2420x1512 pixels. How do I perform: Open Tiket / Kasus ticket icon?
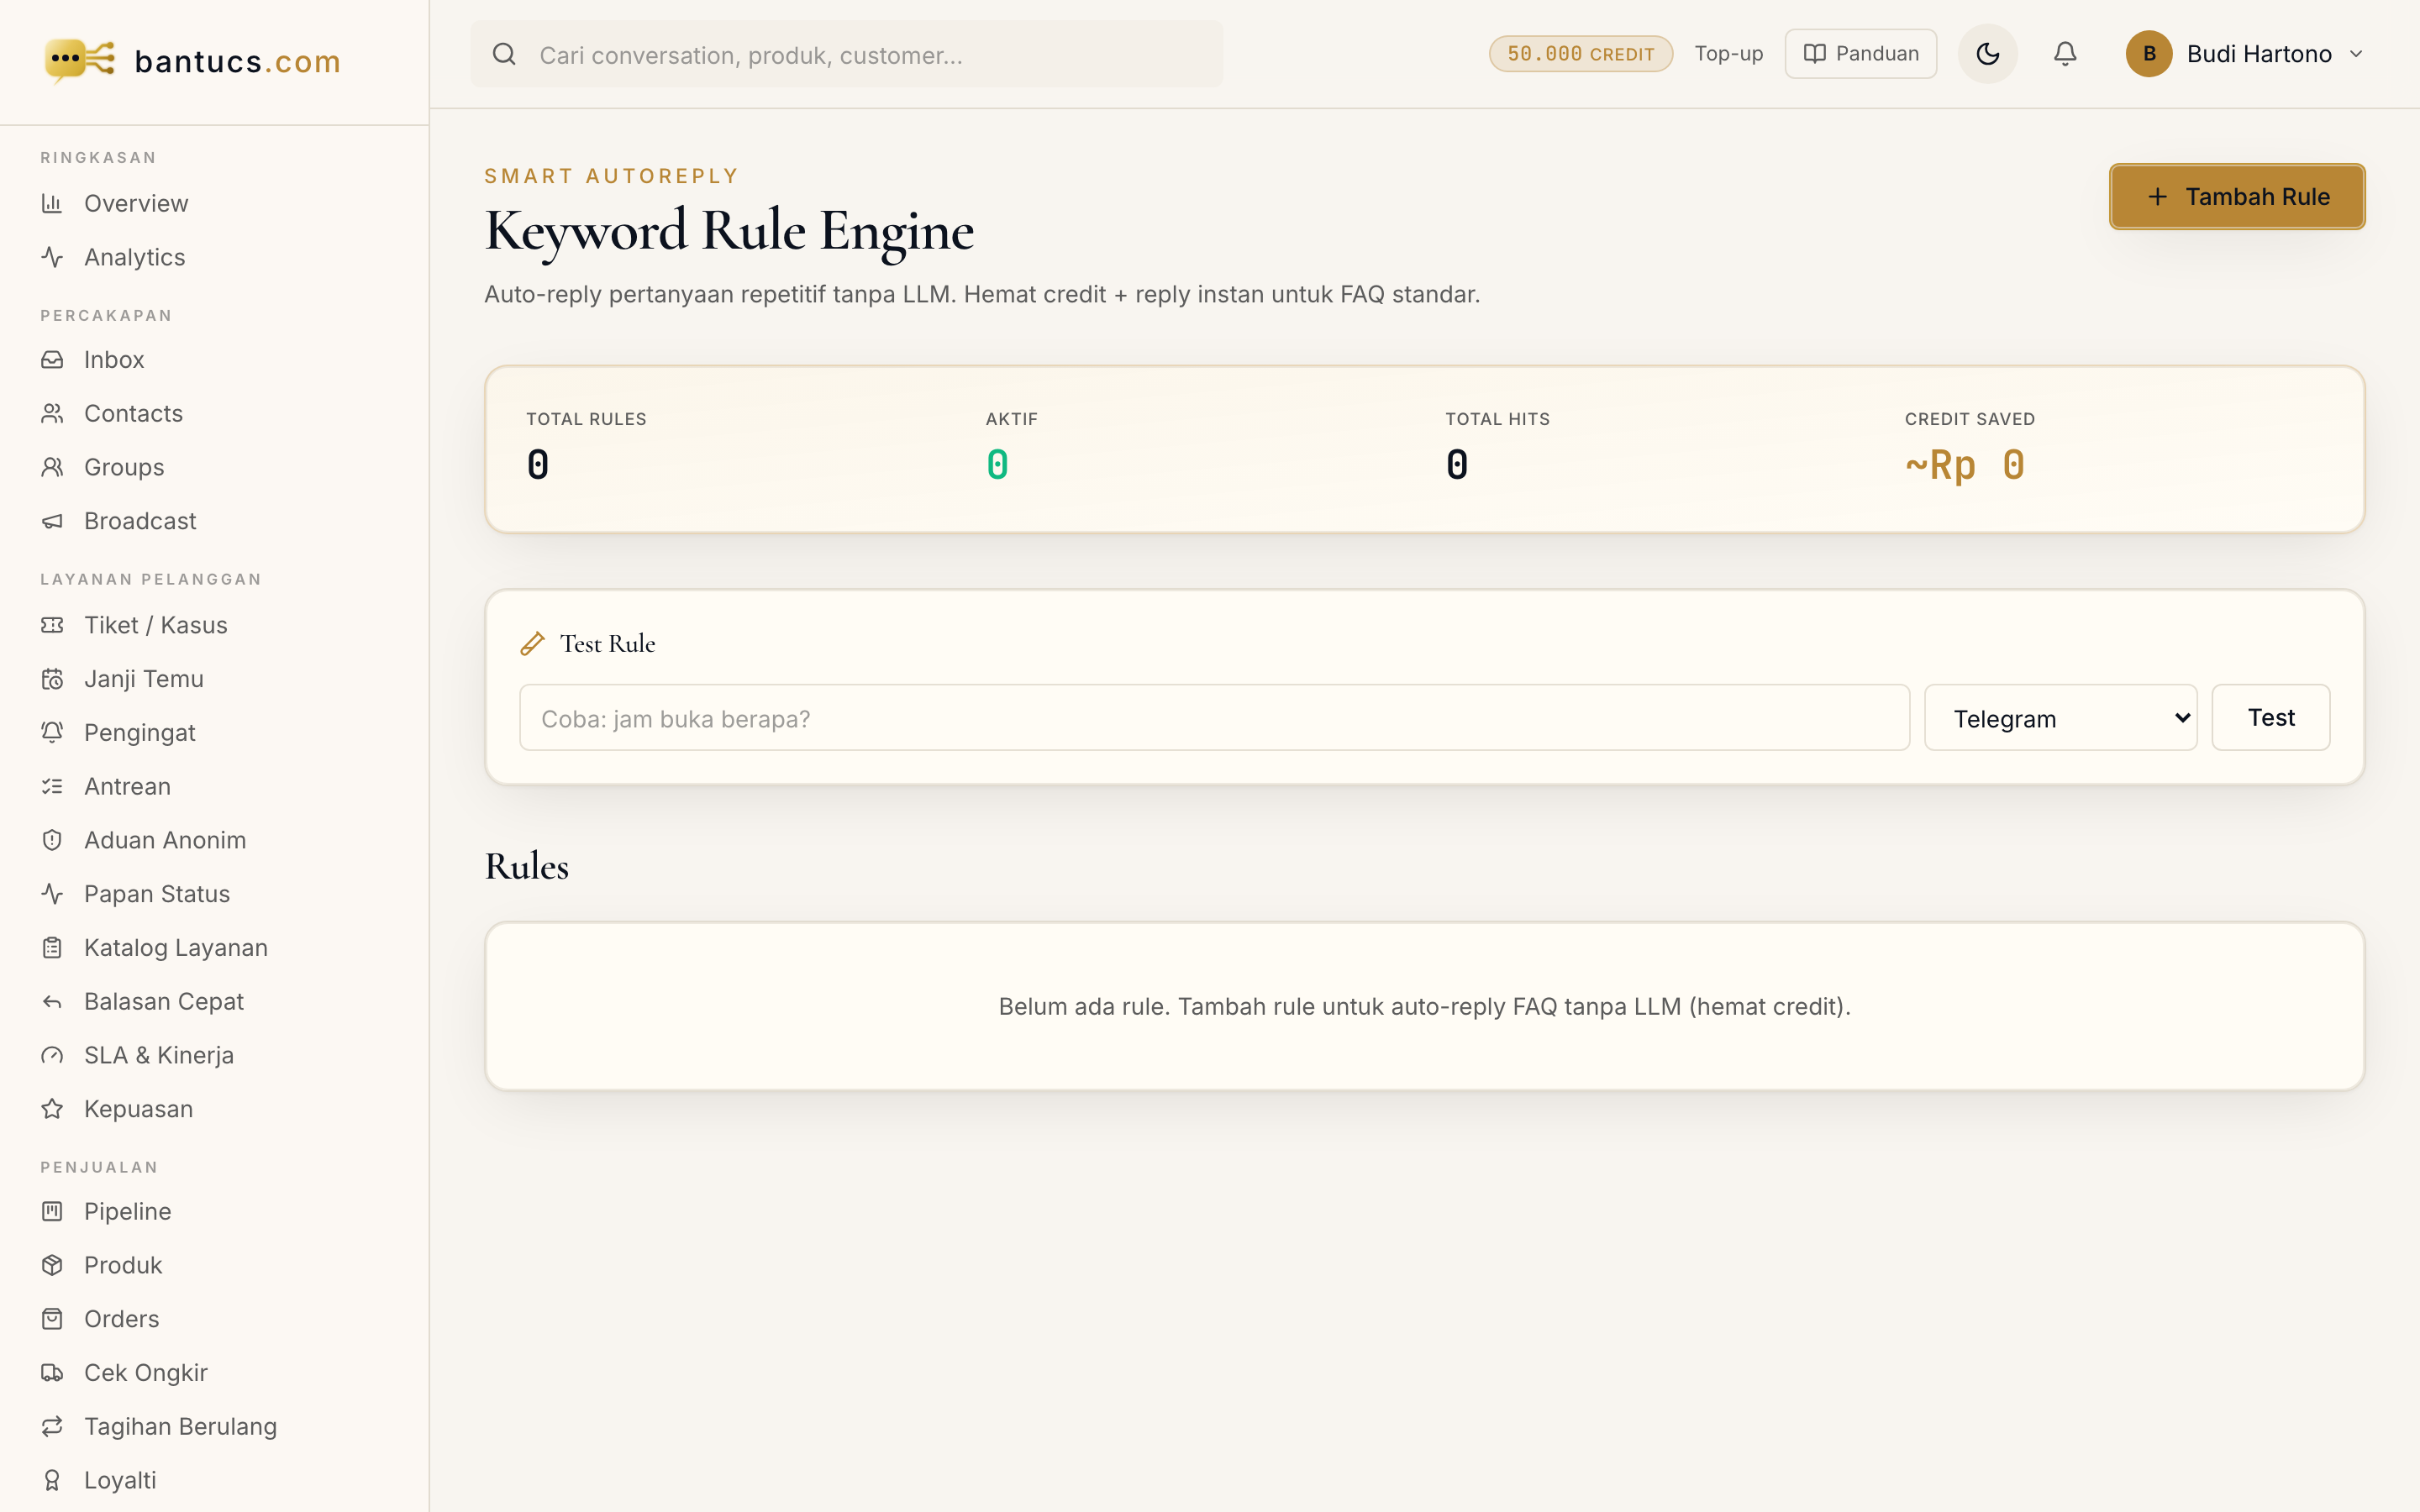click(x=52, y=625)
